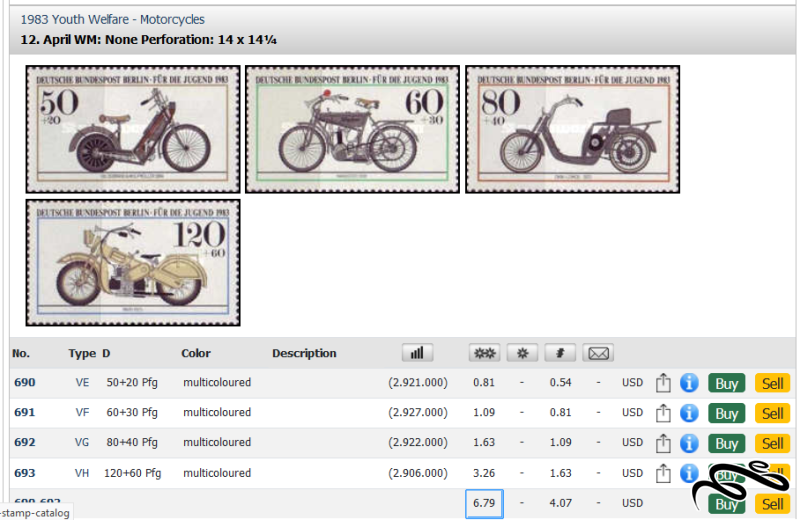Open stamp number 691 link

coord(24,412)
